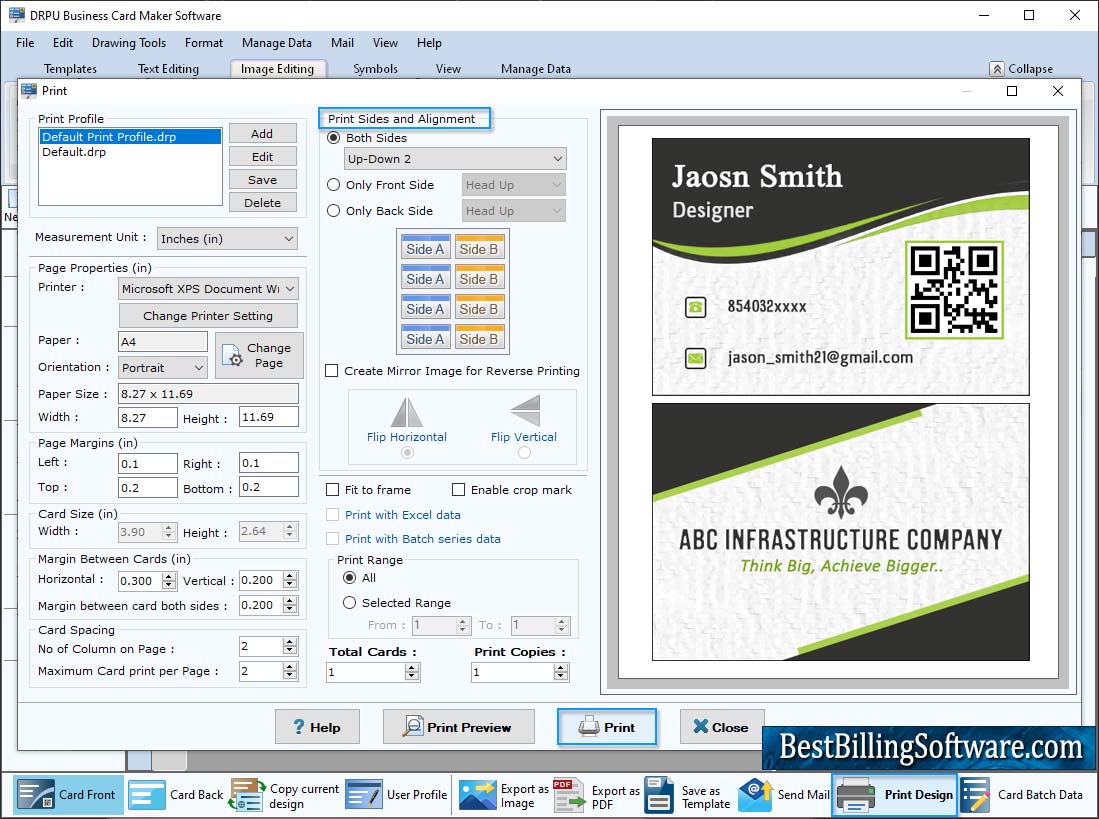Click the Help question mark button
The width and height of the screenshot is (1099, 819).
[317, 727]
